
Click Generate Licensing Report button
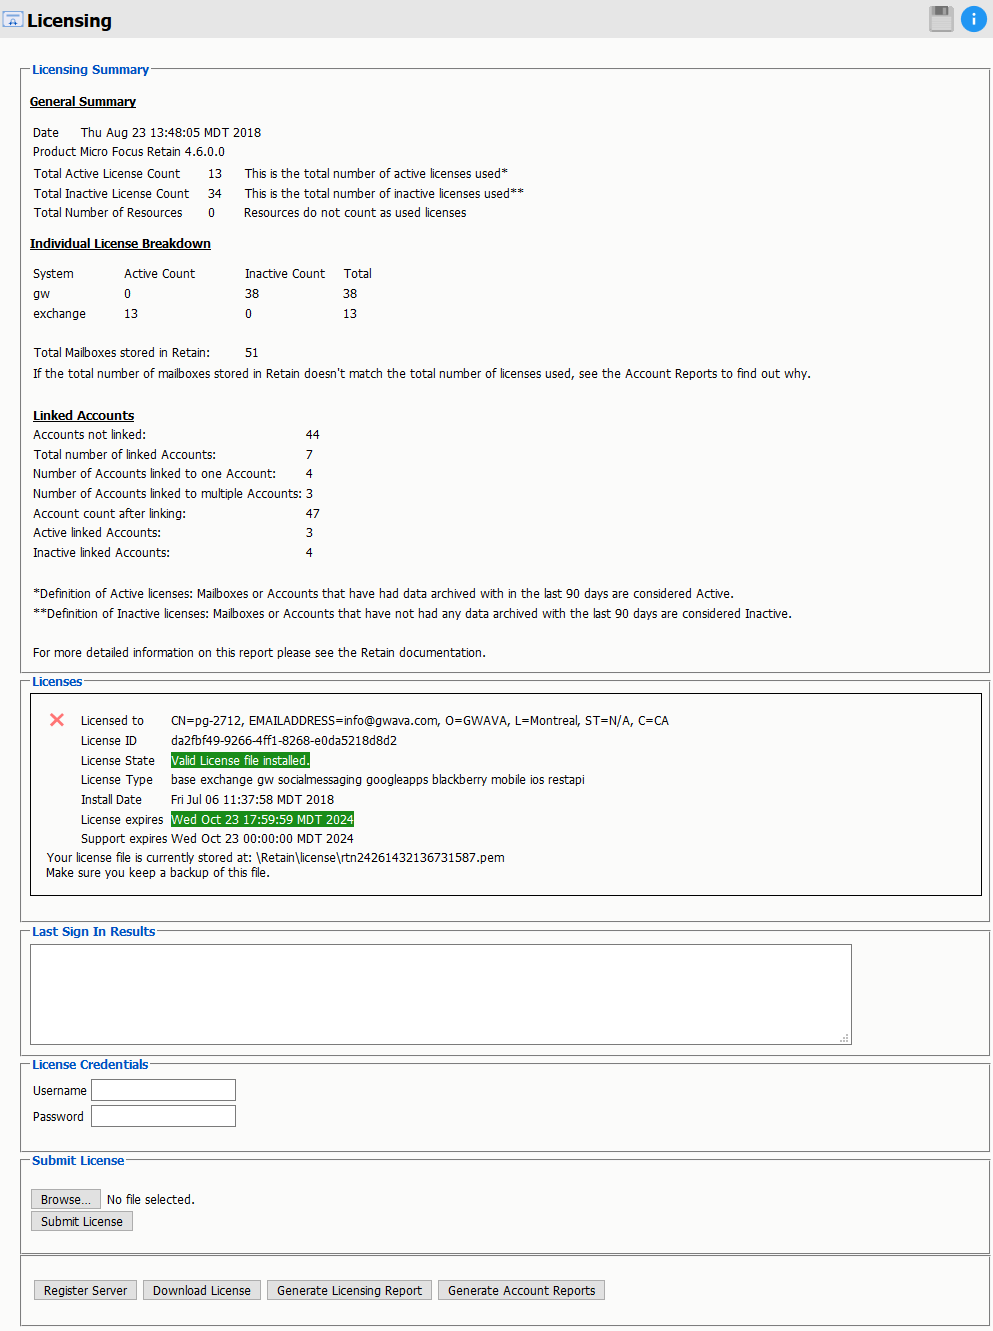coord(349,1290)
